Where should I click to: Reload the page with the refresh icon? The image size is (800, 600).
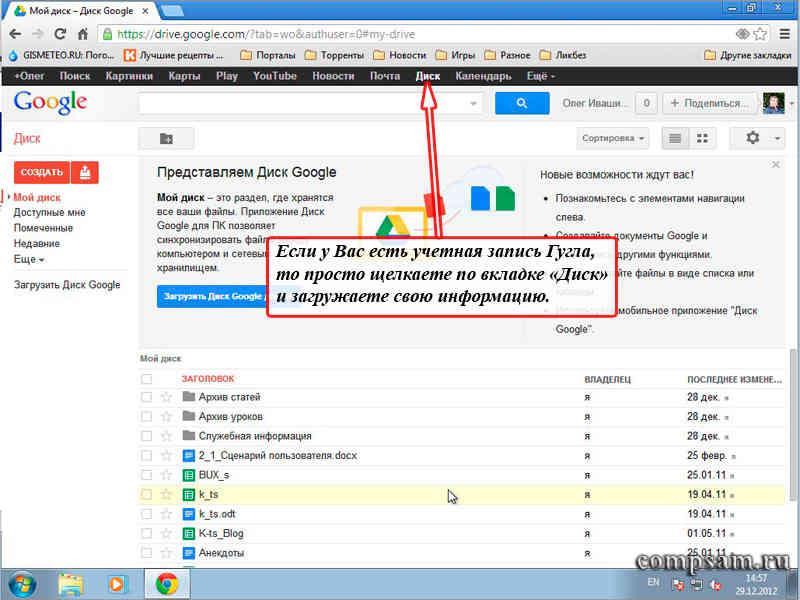60,34
